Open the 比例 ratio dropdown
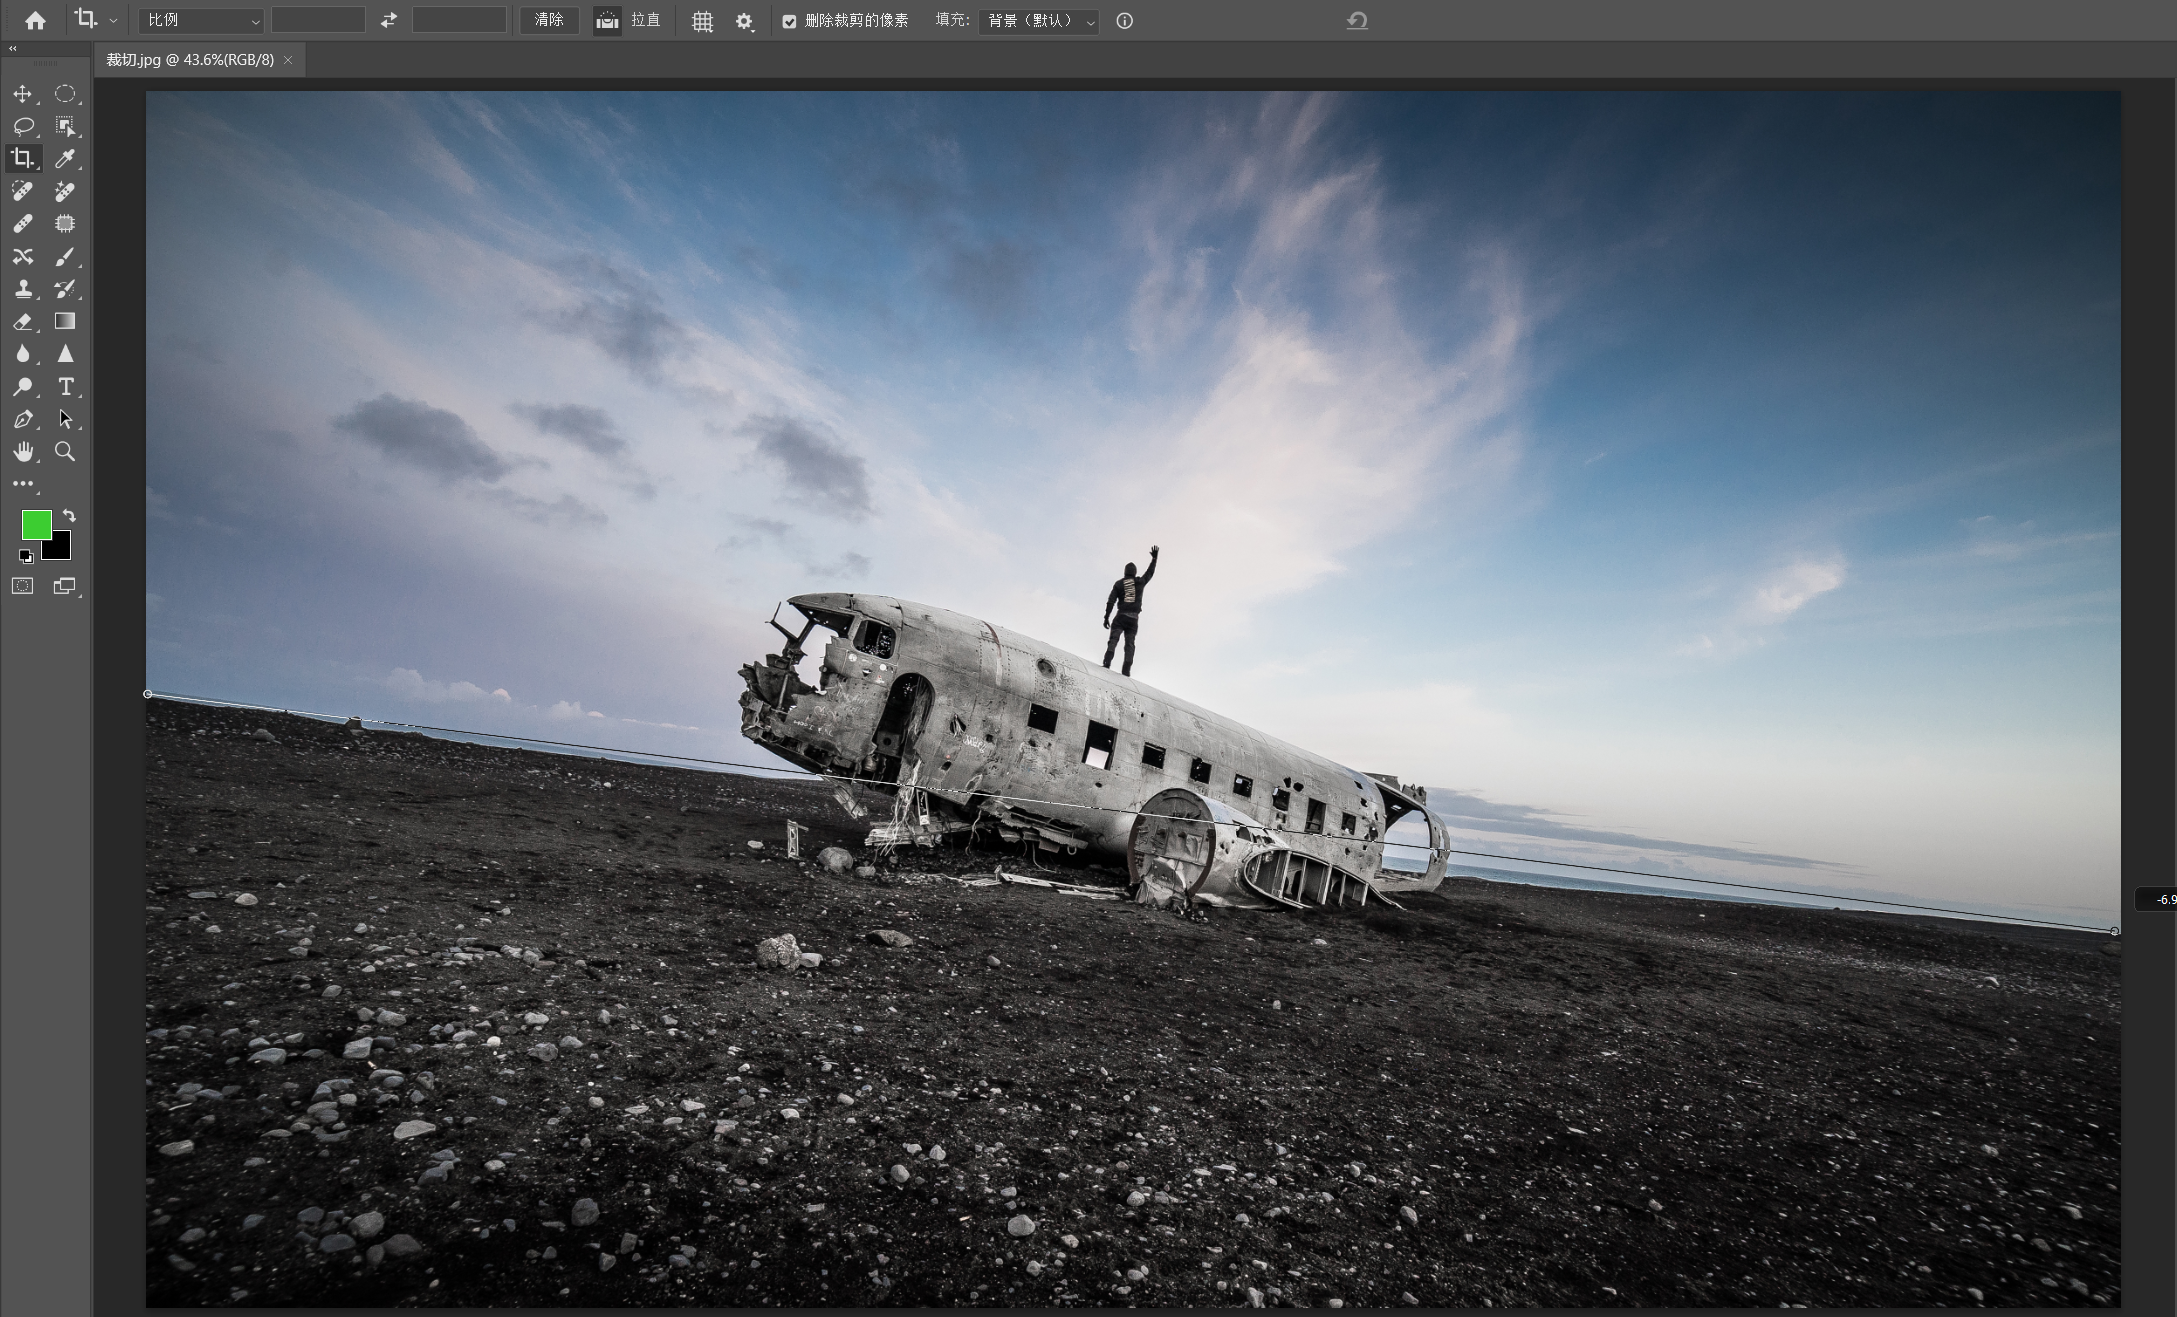This screenshot has height=1317, width=2177. [x=201, y=21]
